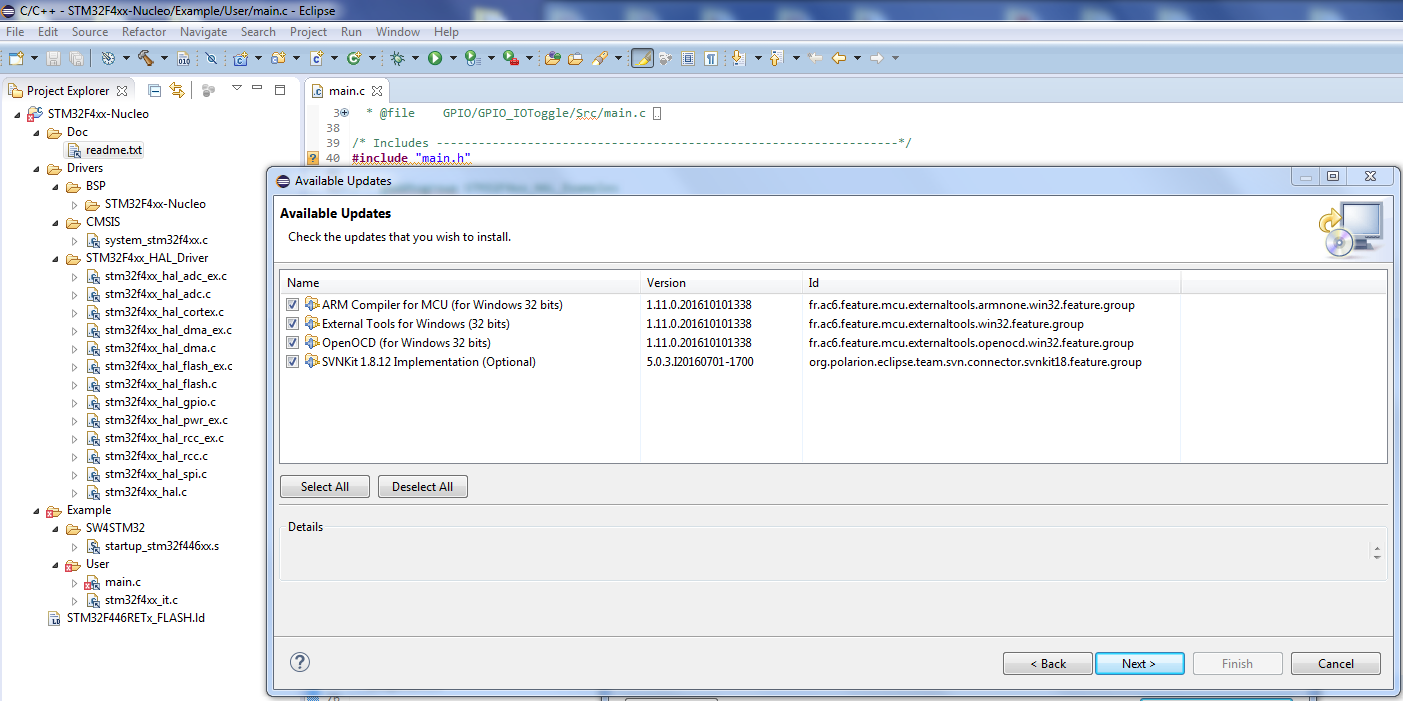The height and width of the screenshot is (701, 1403).
Task: Click the Back button
Action: 1048,663
